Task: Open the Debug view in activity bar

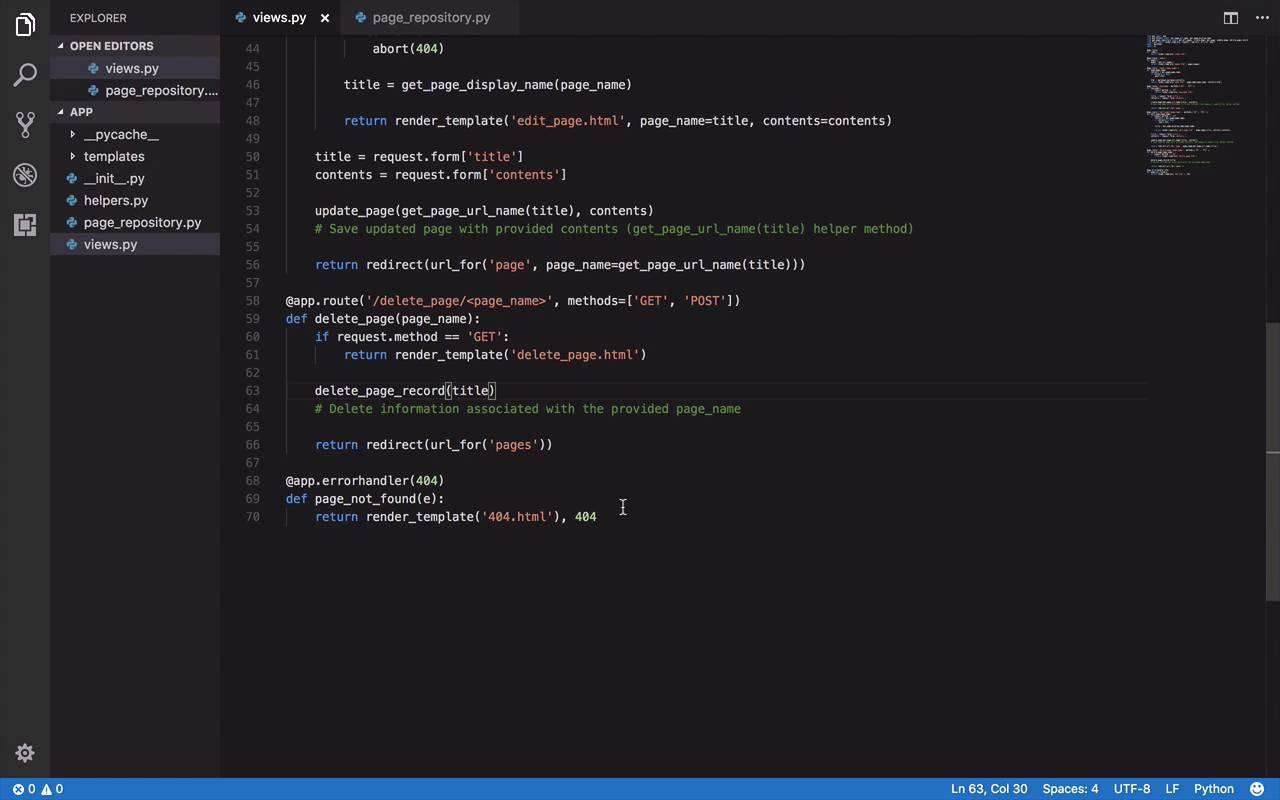Action: [x=25, y=174]
